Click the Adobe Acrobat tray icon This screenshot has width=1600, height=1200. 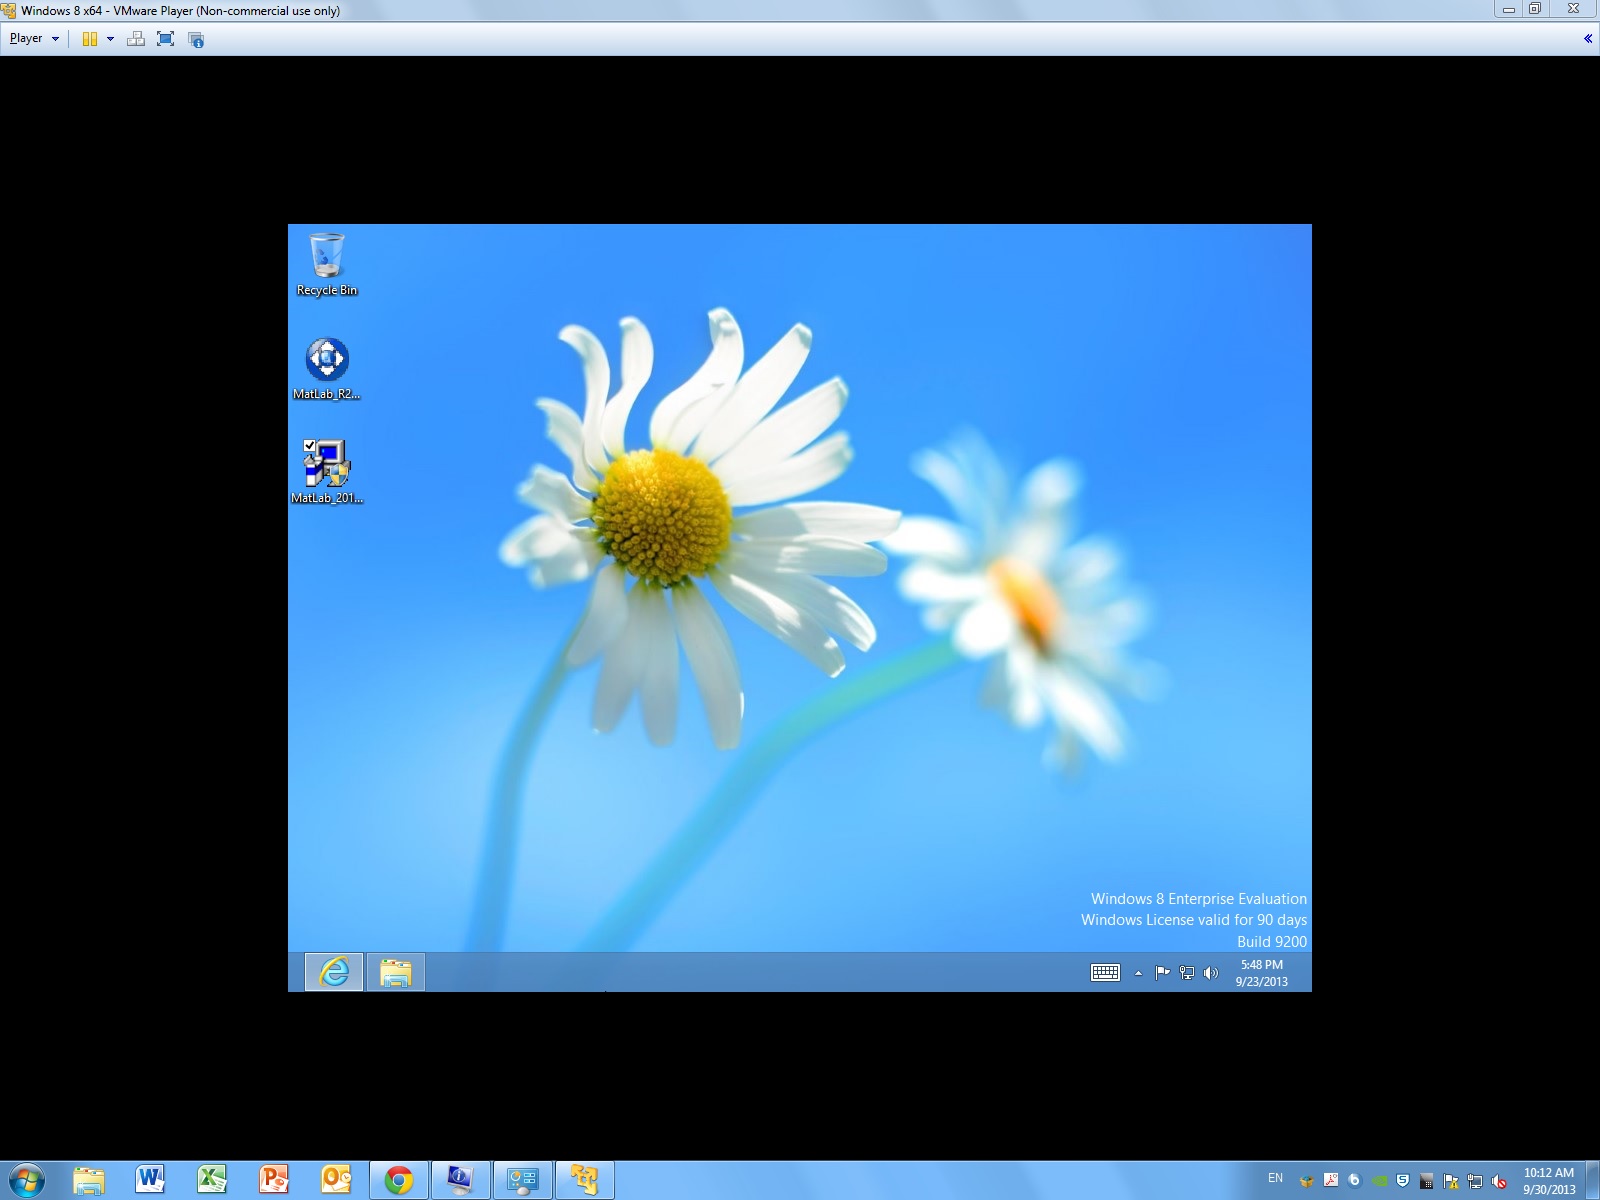coord(1331,1180)
